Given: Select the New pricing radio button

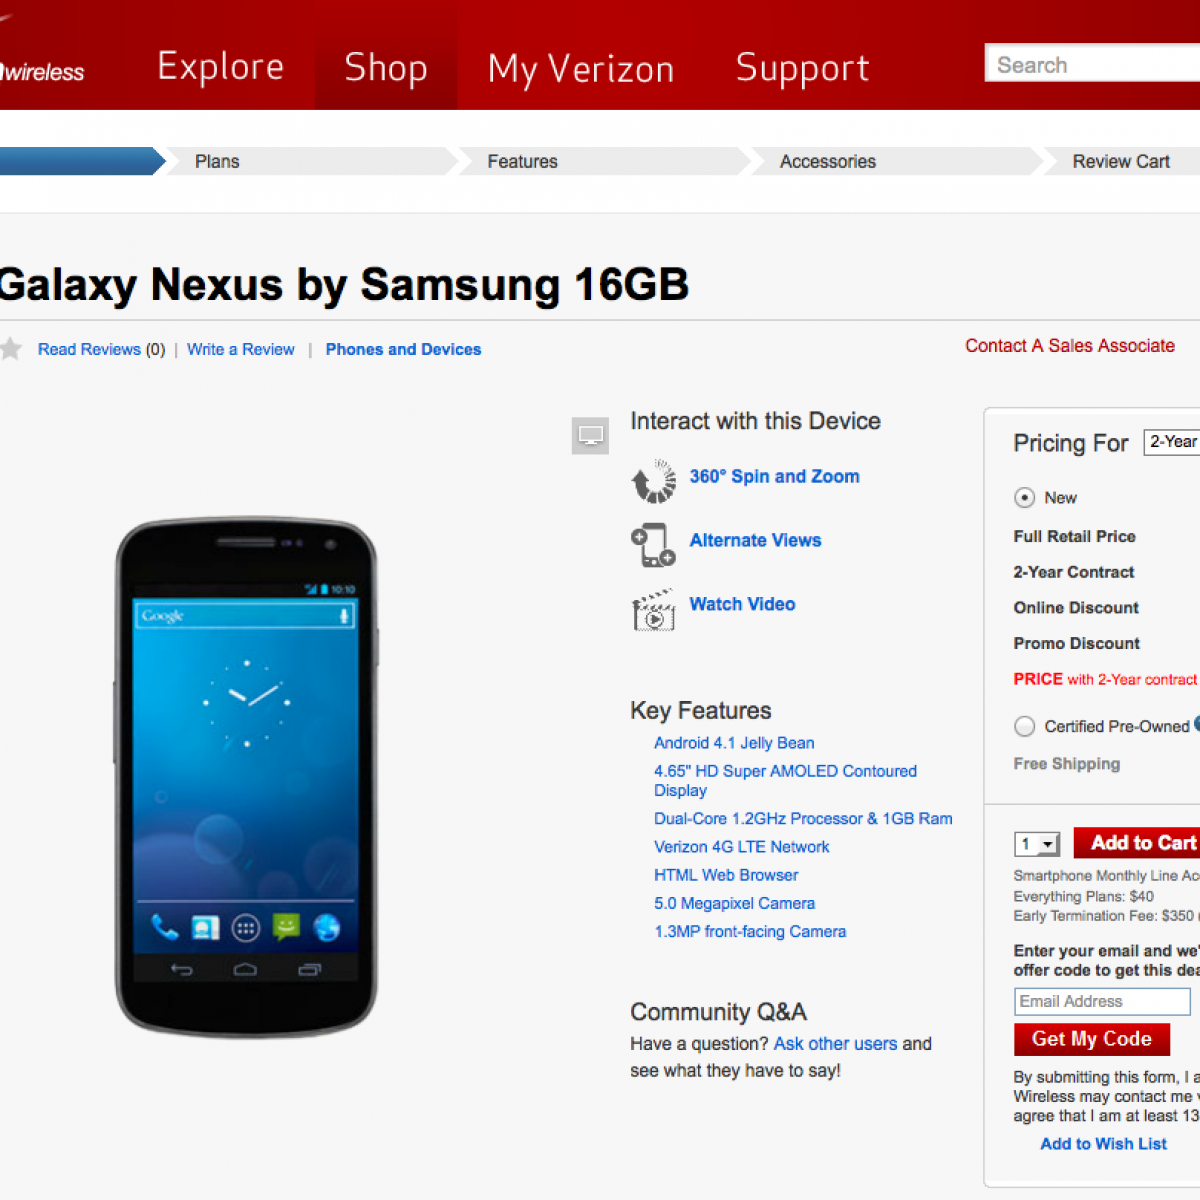Looking at the screenshot, I should [1024, 498].
